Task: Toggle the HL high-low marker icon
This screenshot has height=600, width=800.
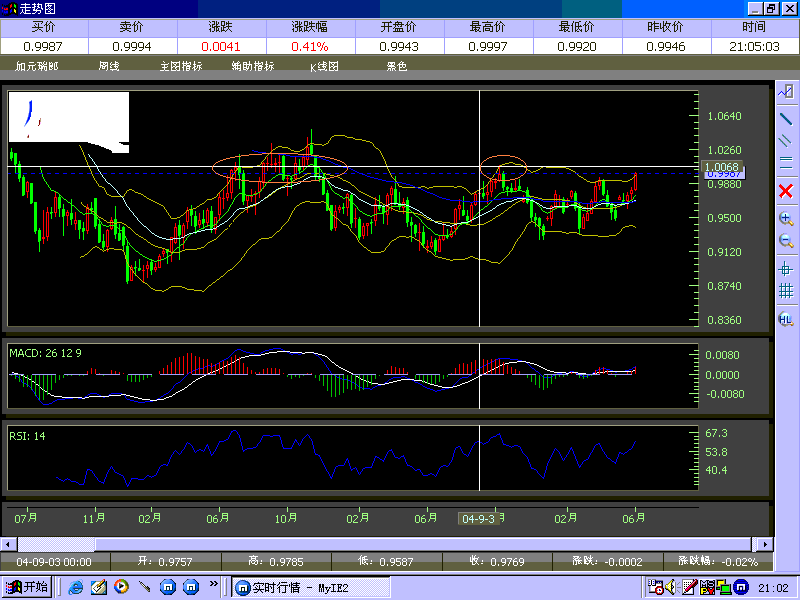Action: coord(786,319)
